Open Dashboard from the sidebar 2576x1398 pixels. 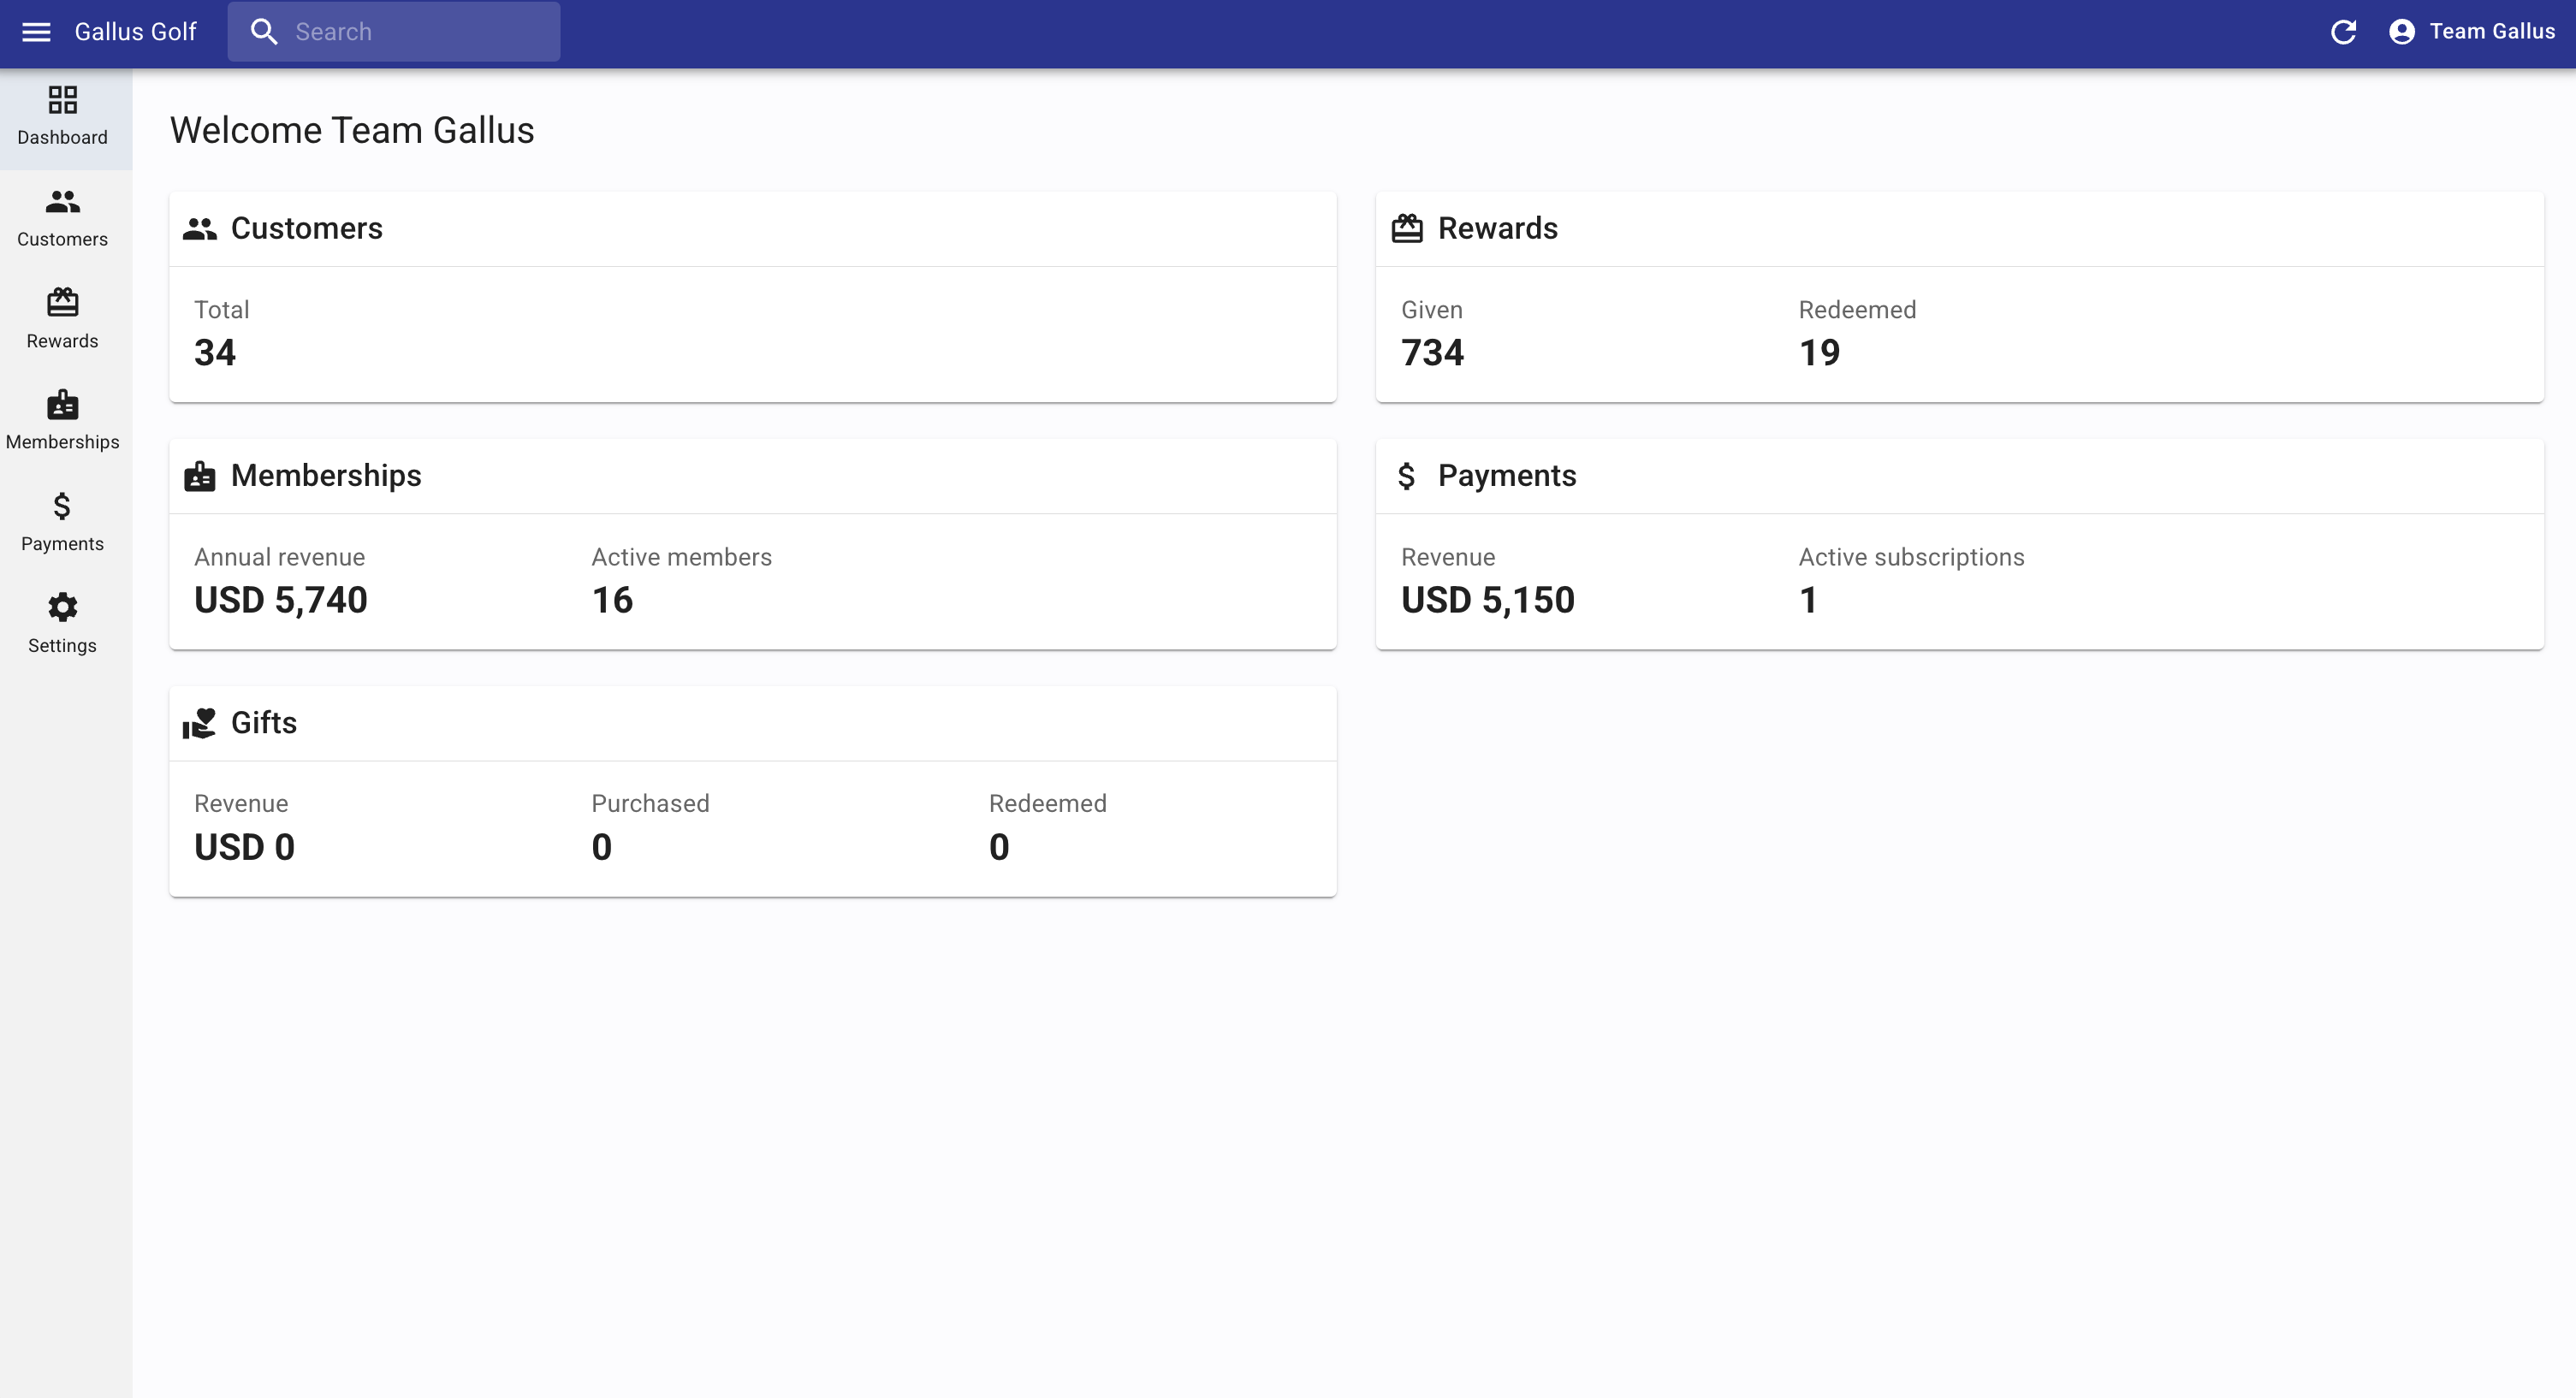(63, 117)
